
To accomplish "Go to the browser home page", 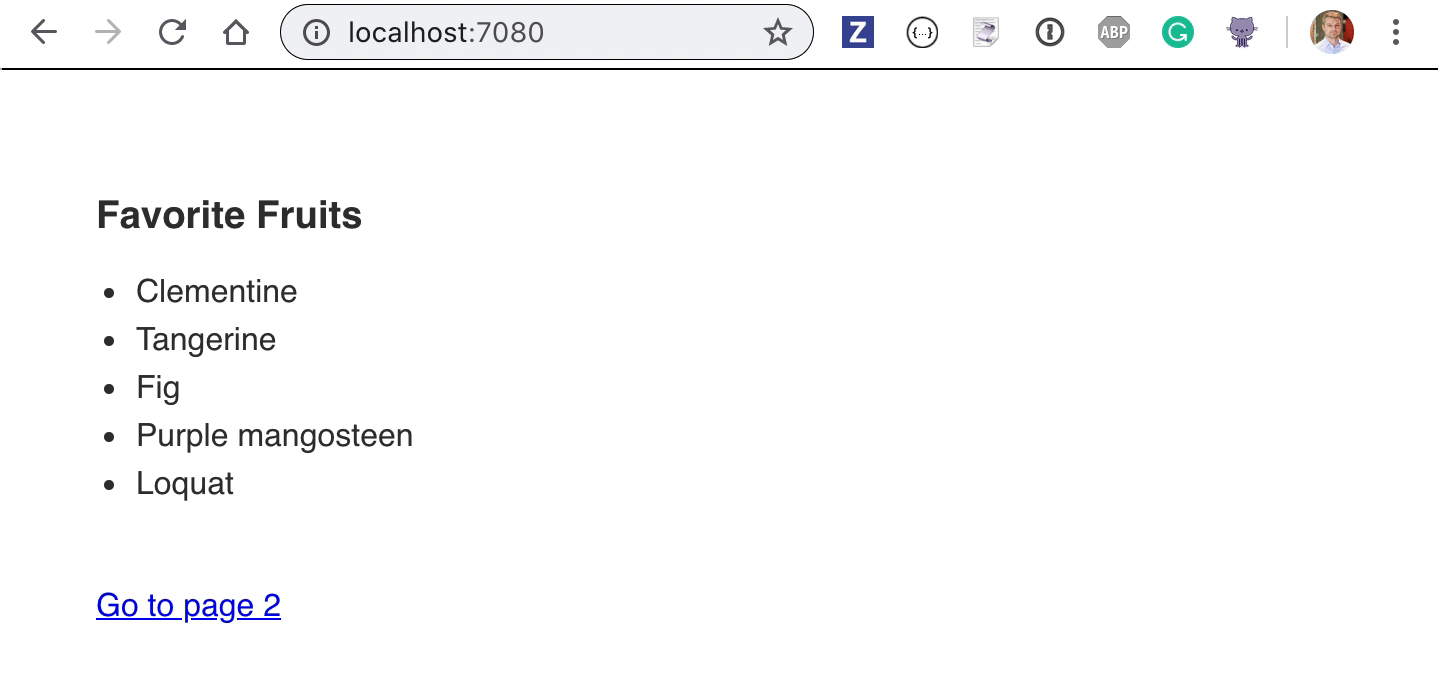I will click(x=236, y=32).
